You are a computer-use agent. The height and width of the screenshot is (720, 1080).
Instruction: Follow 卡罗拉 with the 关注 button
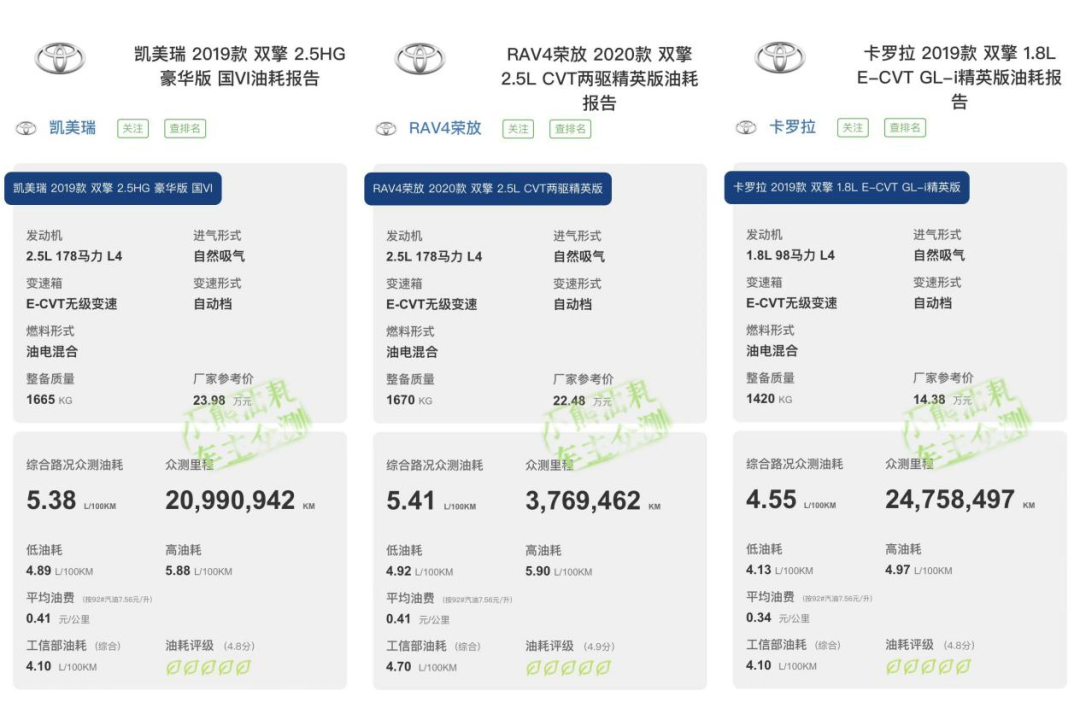coord(853,127)
